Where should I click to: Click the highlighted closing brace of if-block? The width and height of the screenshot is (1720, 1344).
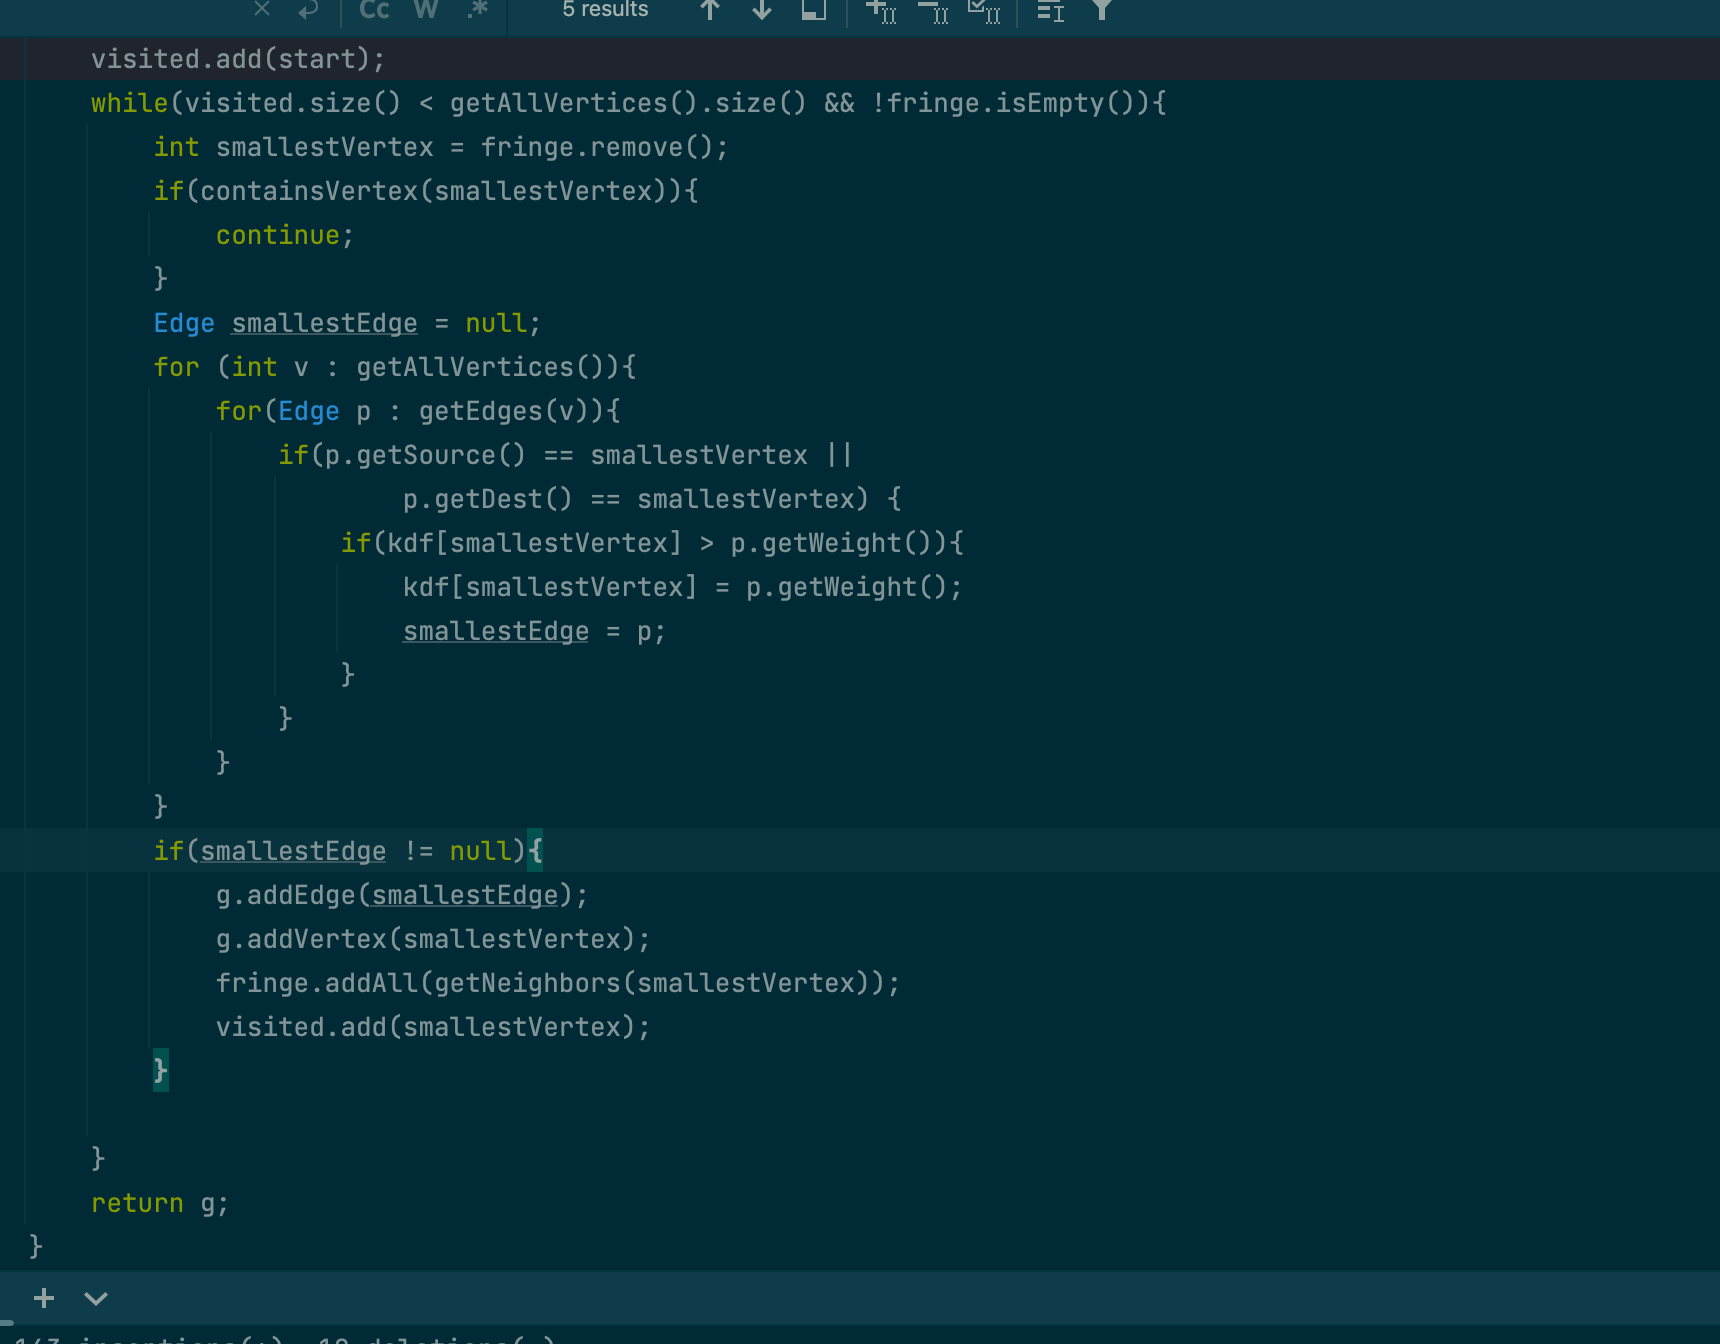click(x=161, y=1071)
